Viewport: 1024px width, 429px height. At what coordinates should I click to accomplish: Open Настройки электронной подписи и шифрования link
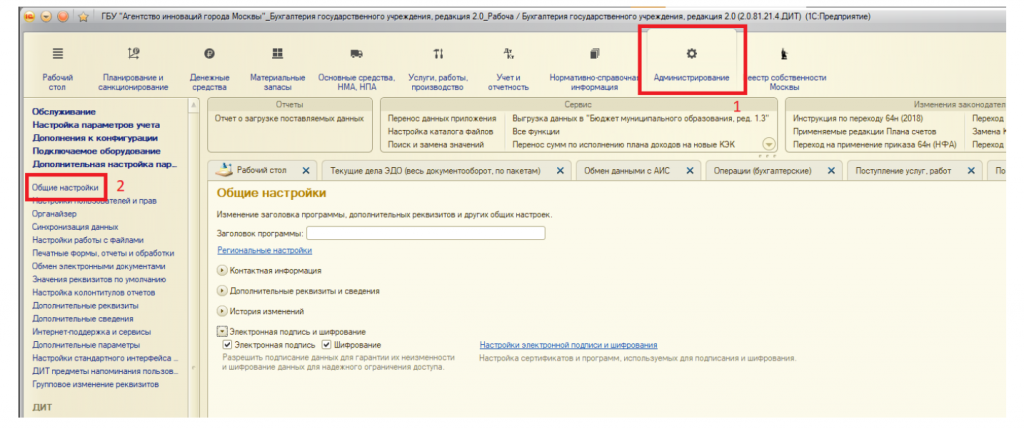click(x=568, y=345)
